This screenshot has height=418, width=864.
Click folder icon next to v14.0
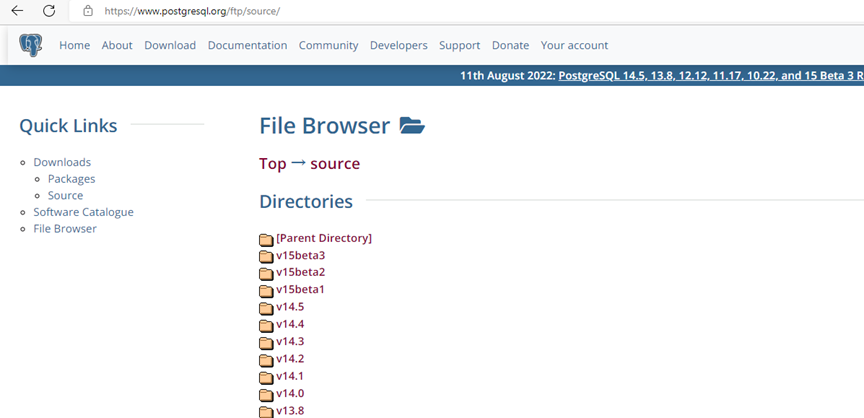click(266, 394)
